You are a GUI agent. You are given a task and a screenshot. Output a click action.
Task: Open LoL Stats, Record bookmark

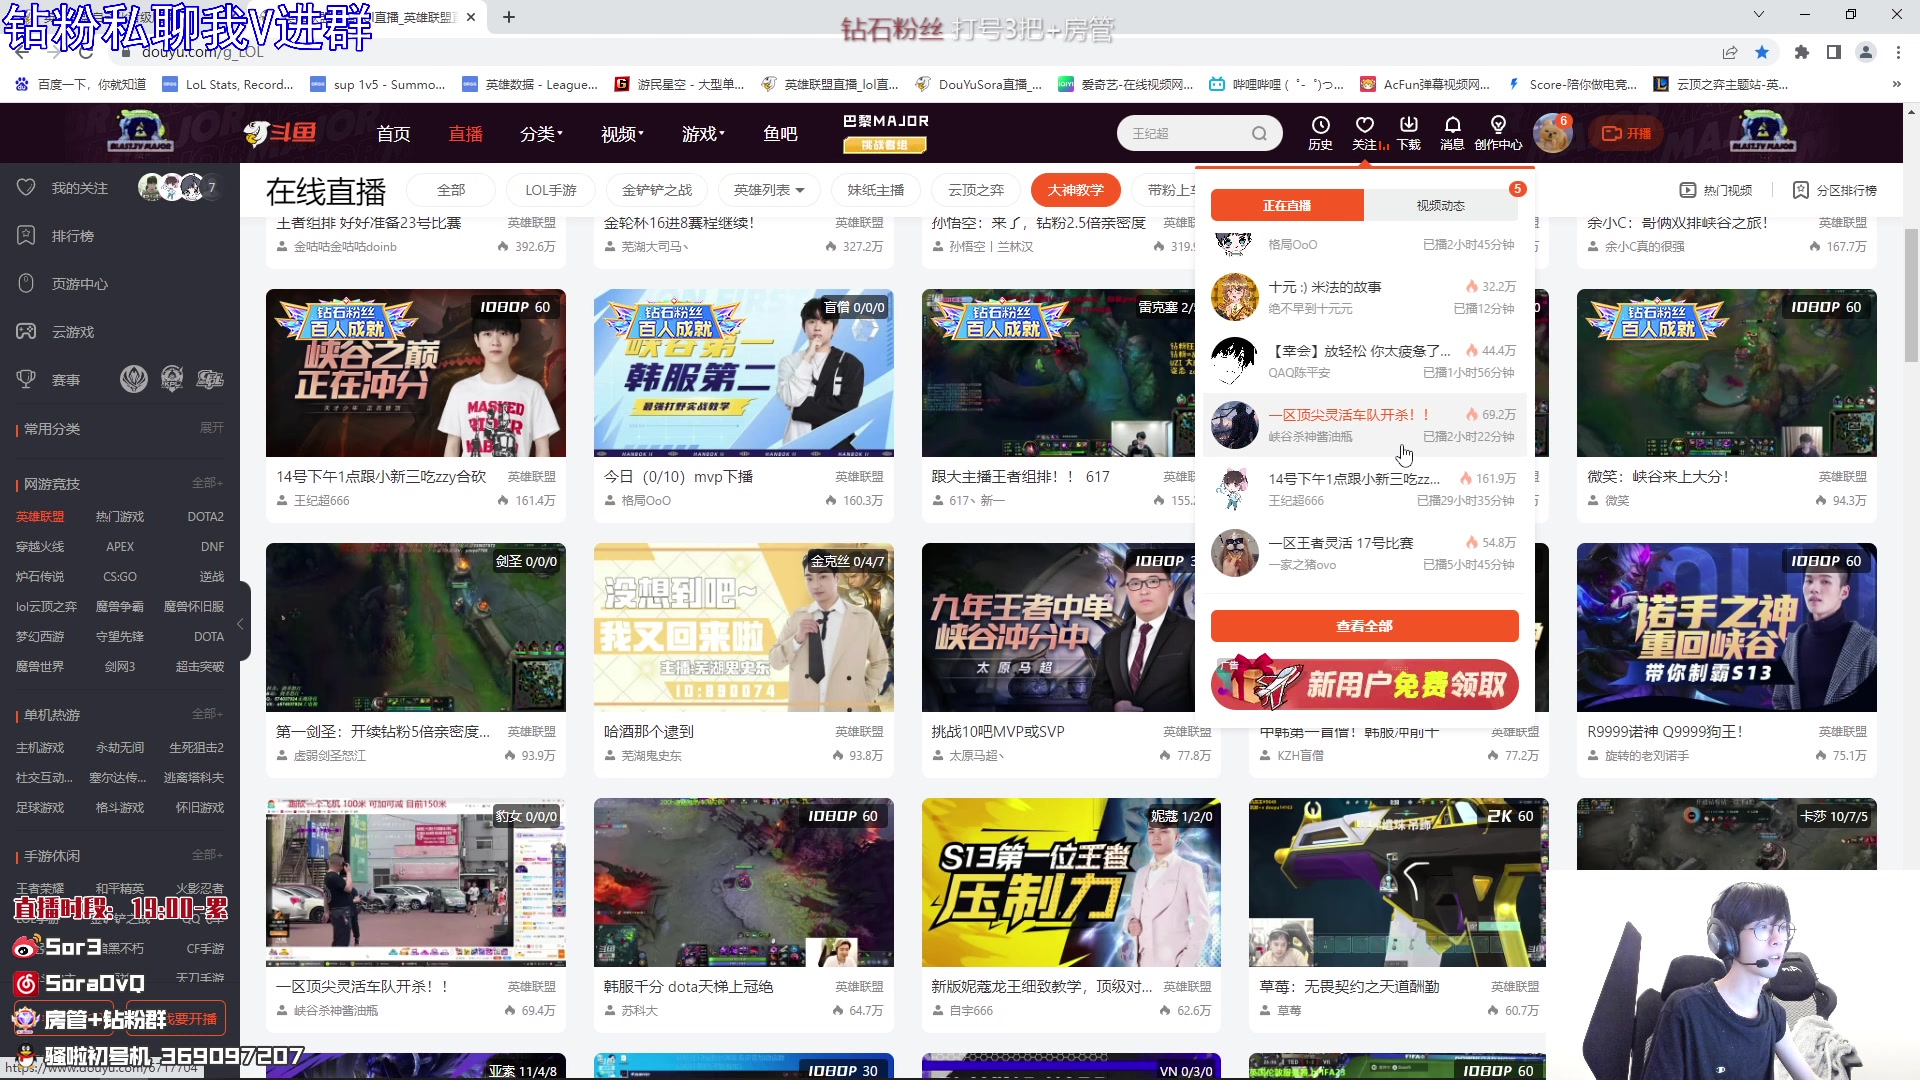[228, 84]
